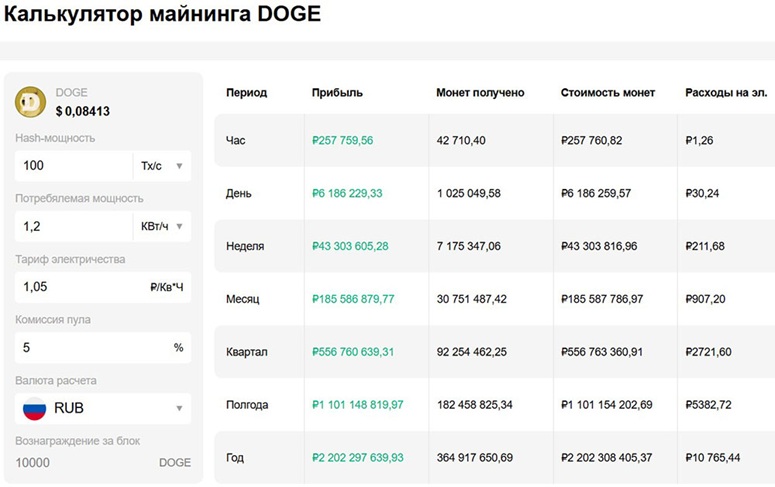Click the Прибыль column header

point(337,92)
